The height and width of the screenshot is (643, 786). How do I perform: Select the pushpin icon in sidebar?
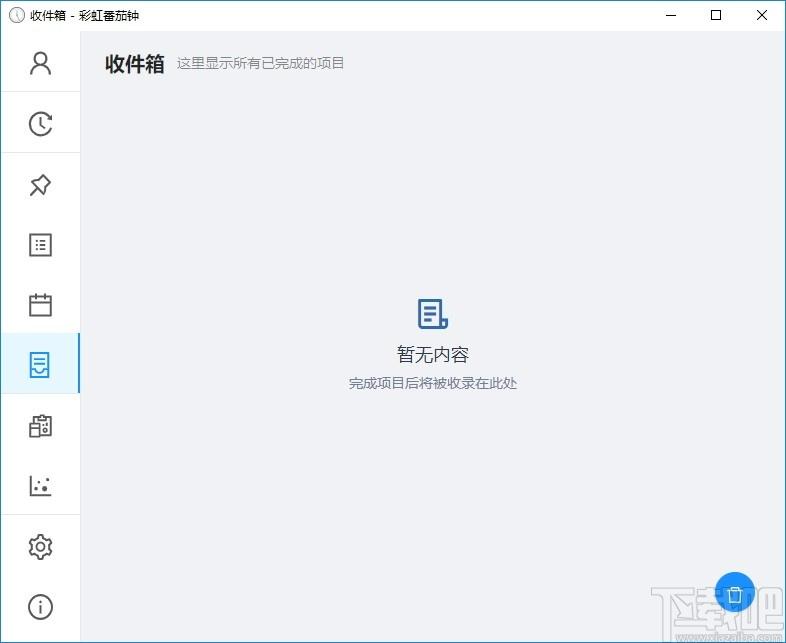40,185
